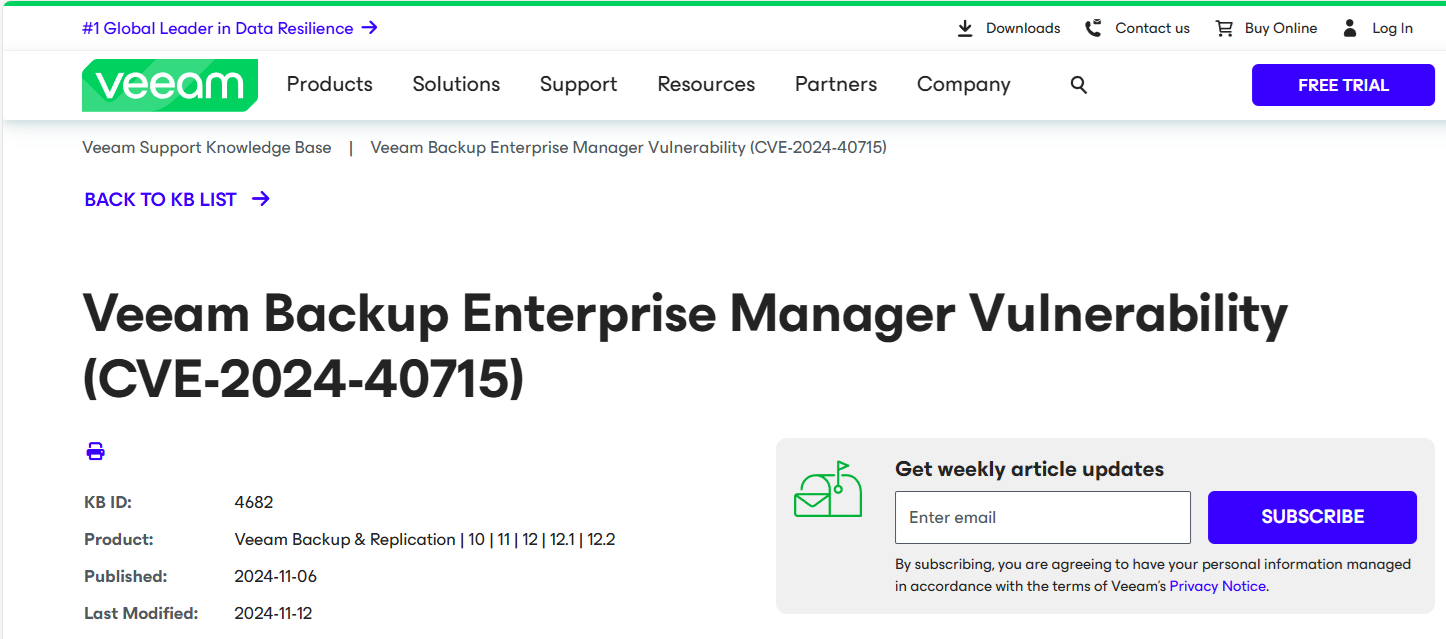The height and width of the screenshot is (639, 1446).
Task: Click the Enter email field
Action: [x=1043, y=517]
